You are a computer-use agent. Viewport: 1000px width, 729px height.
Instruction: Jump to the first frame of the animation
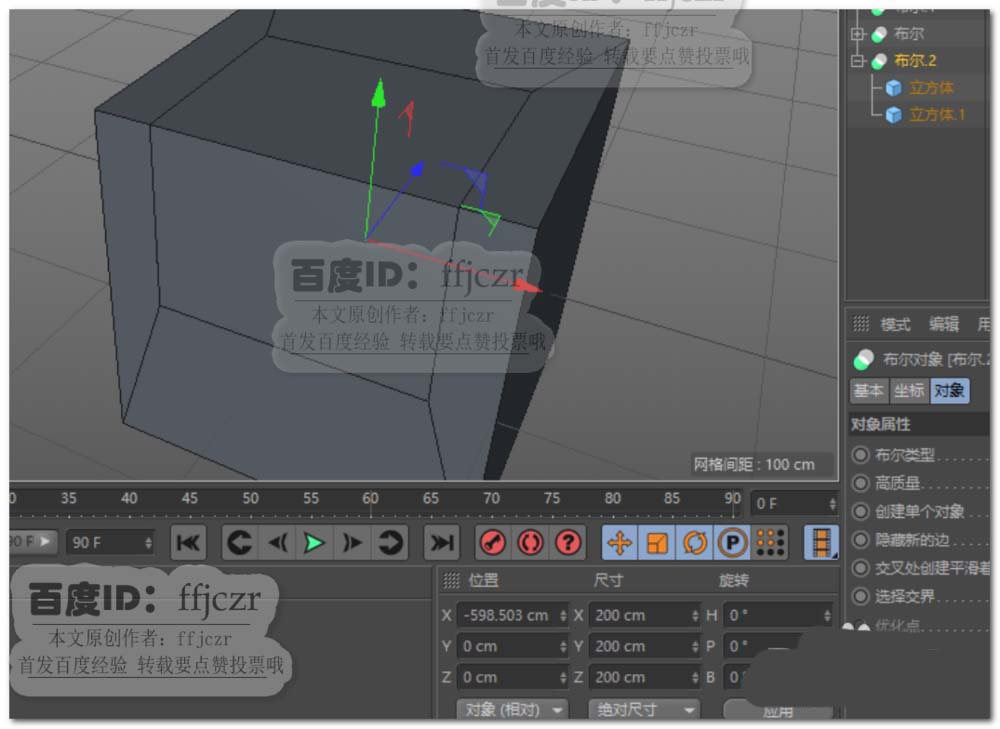coord(188,543)
